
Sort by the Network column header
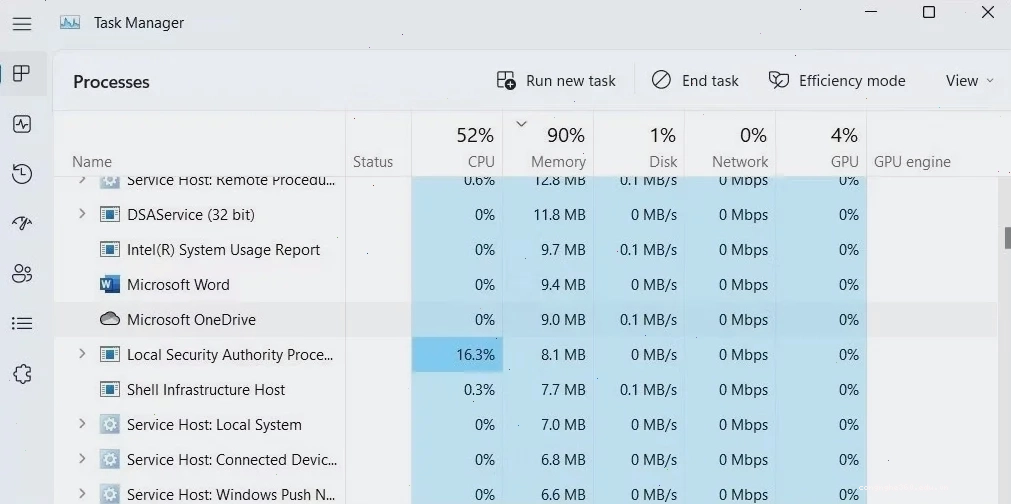[730, 144]
